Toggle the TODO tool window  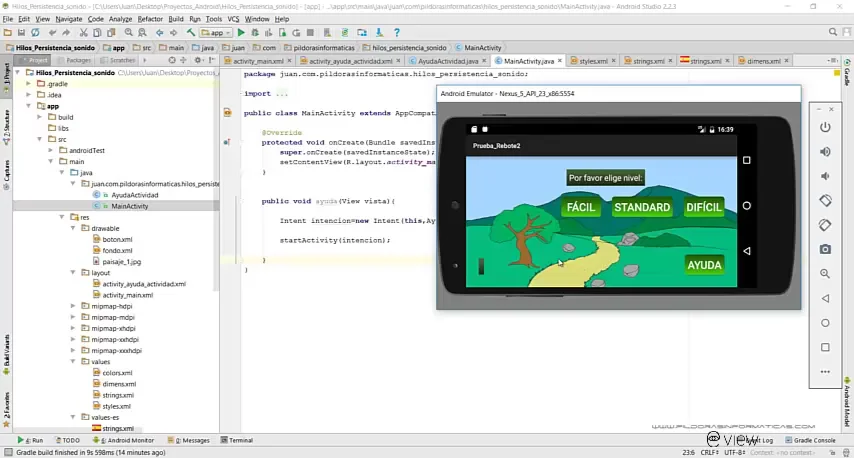point(66,440)
